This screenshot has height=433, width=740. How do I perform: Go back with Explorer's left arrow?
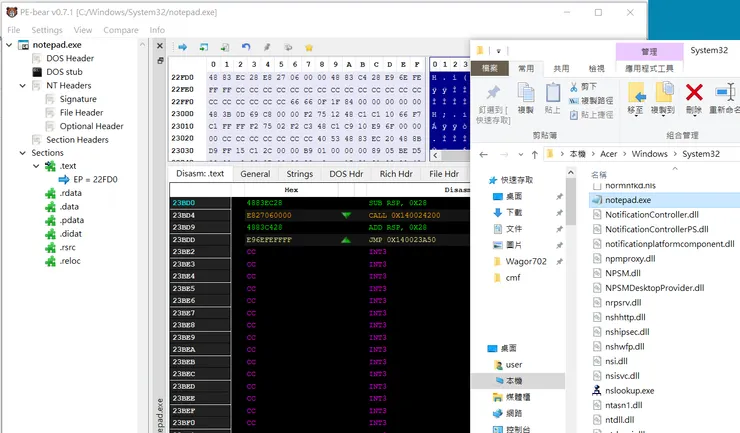click(483, 154)
